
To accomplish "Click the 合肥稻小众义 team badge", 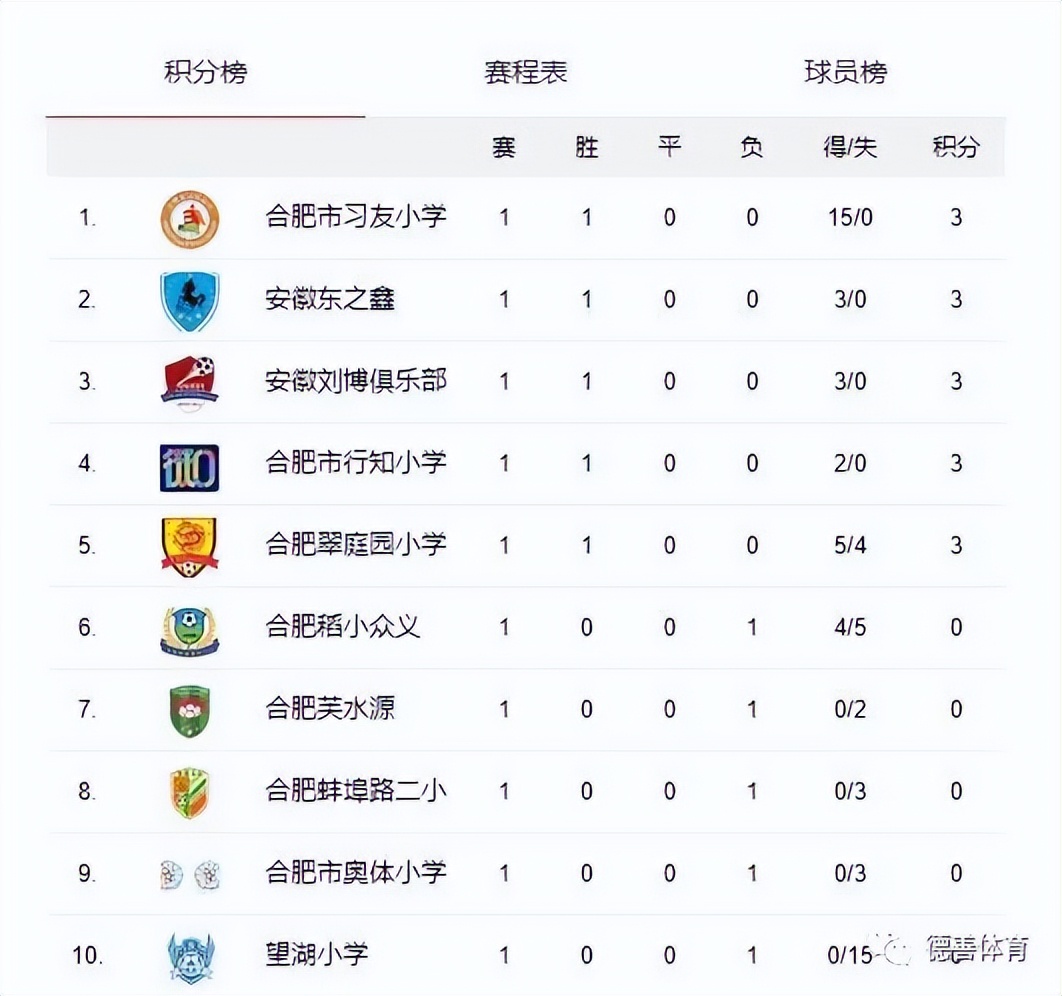I will pos(189,630).
